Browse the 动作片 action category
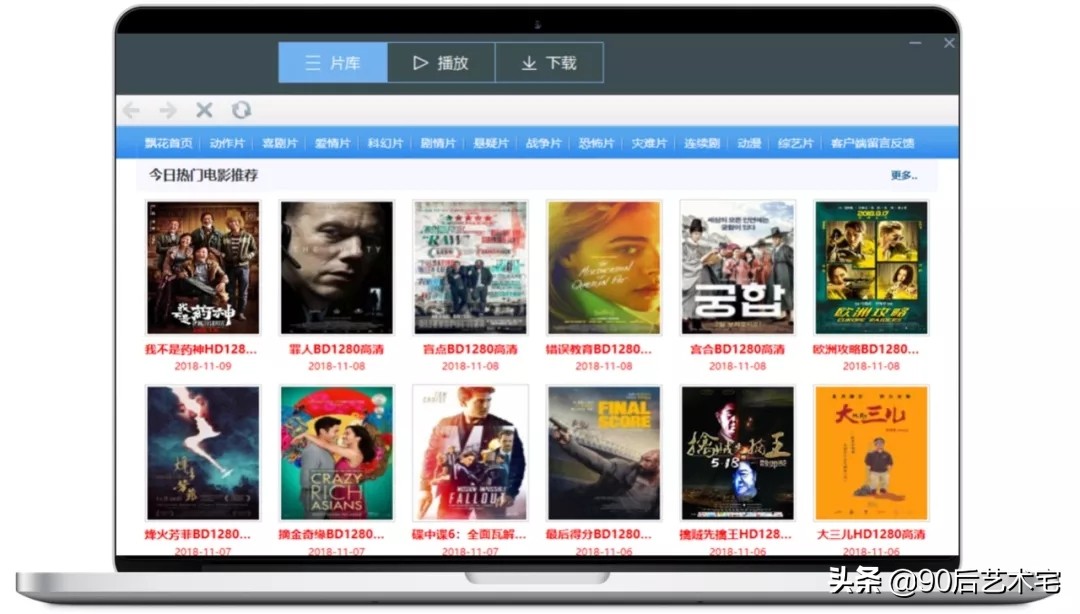Screen dimensions: 1080x614 click(x=227, y=143)
